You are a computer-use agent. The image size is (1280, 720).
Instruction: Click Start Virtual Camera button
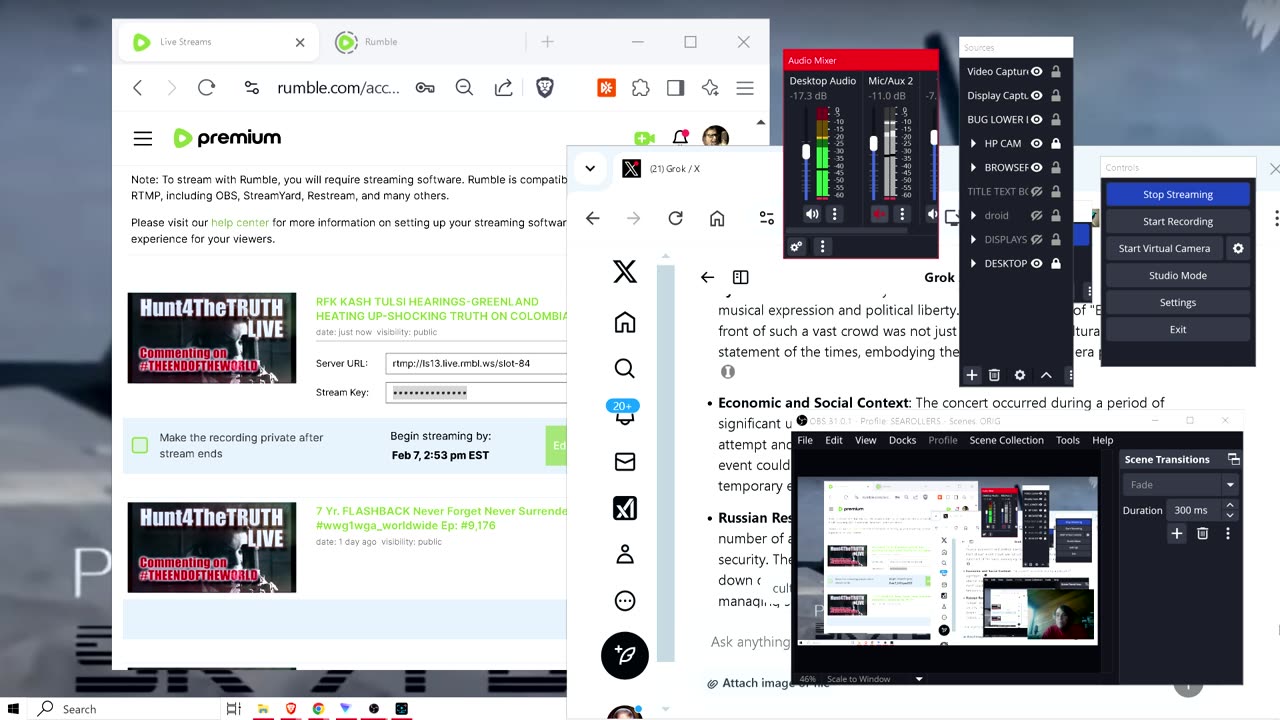1164,248
